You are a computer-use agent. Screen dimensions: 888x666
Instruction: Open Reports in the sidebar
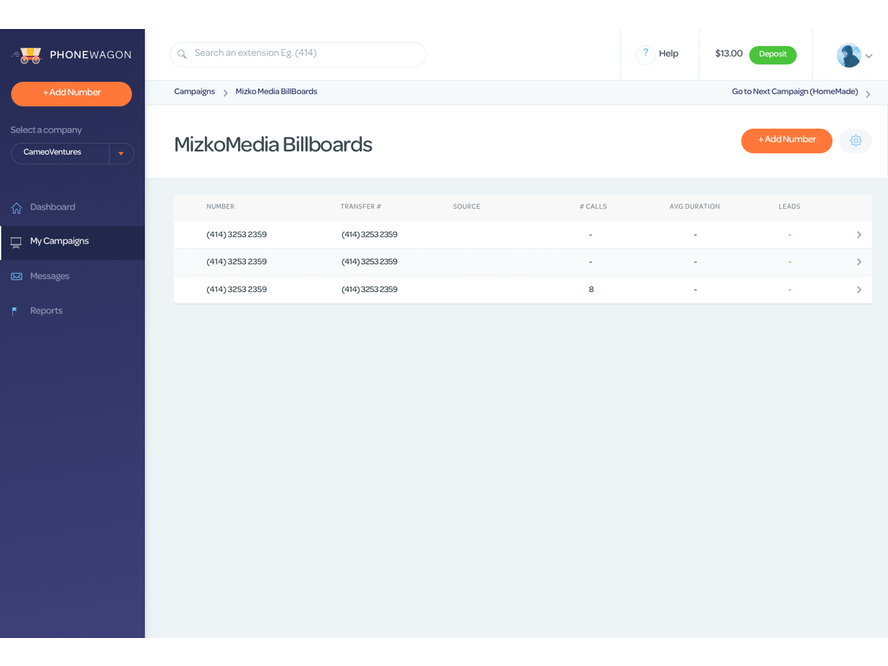pos(46,311)
